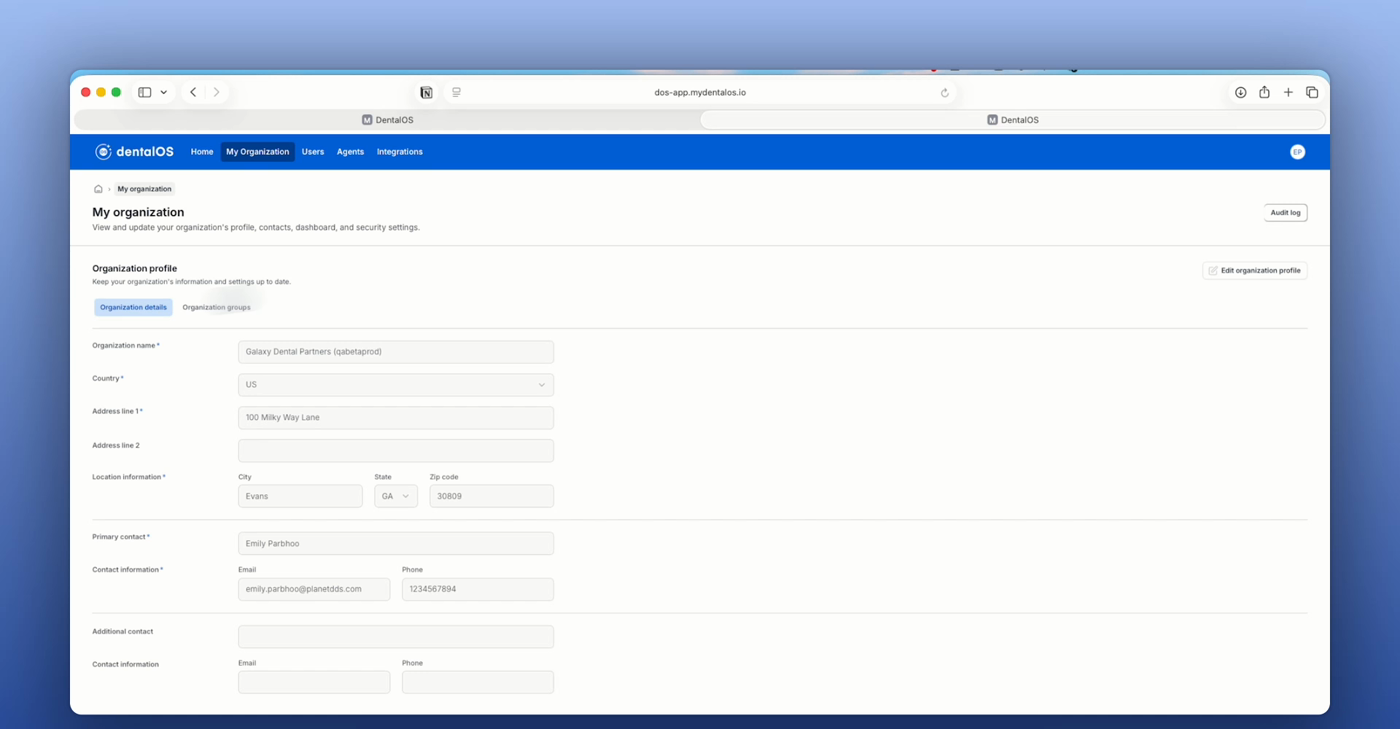This screenshot has width=1400, height=729.
Task: Click the additional contact Phone field
Action: pyautogui.click(x=478, y=682)
